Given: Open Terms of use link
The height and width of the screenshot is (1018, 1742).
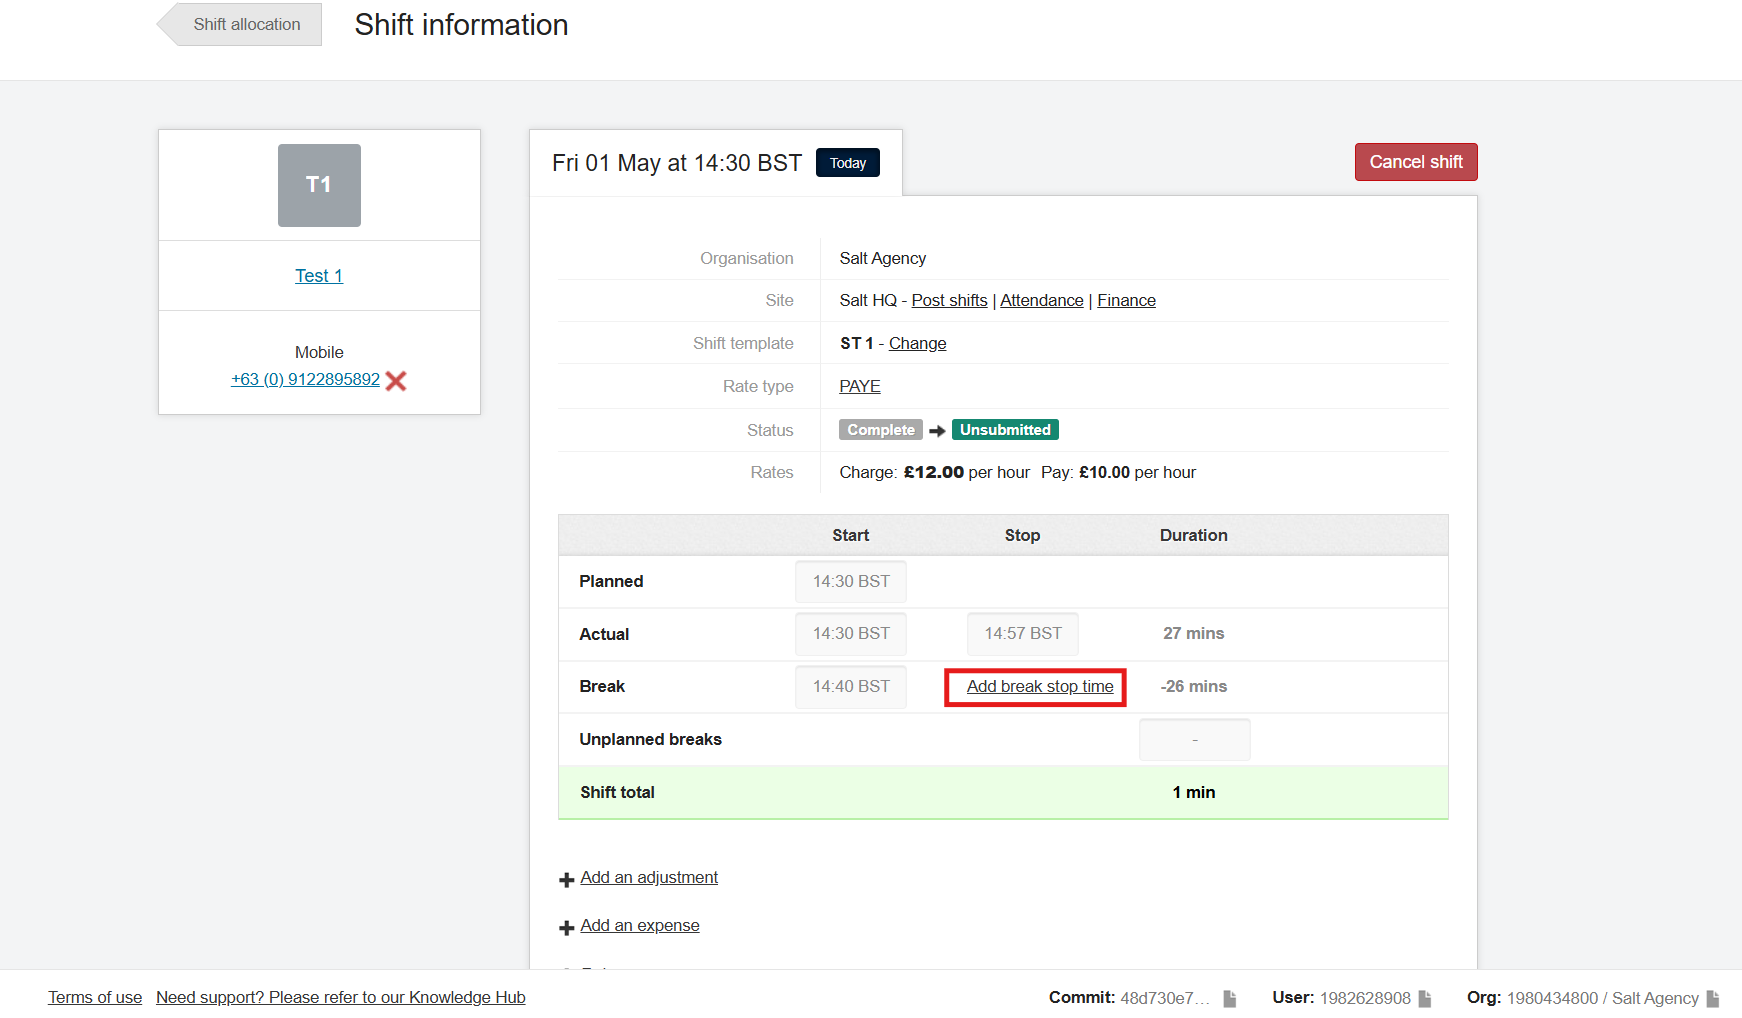Looking at the screenshot, I should [x=95, y=997].
